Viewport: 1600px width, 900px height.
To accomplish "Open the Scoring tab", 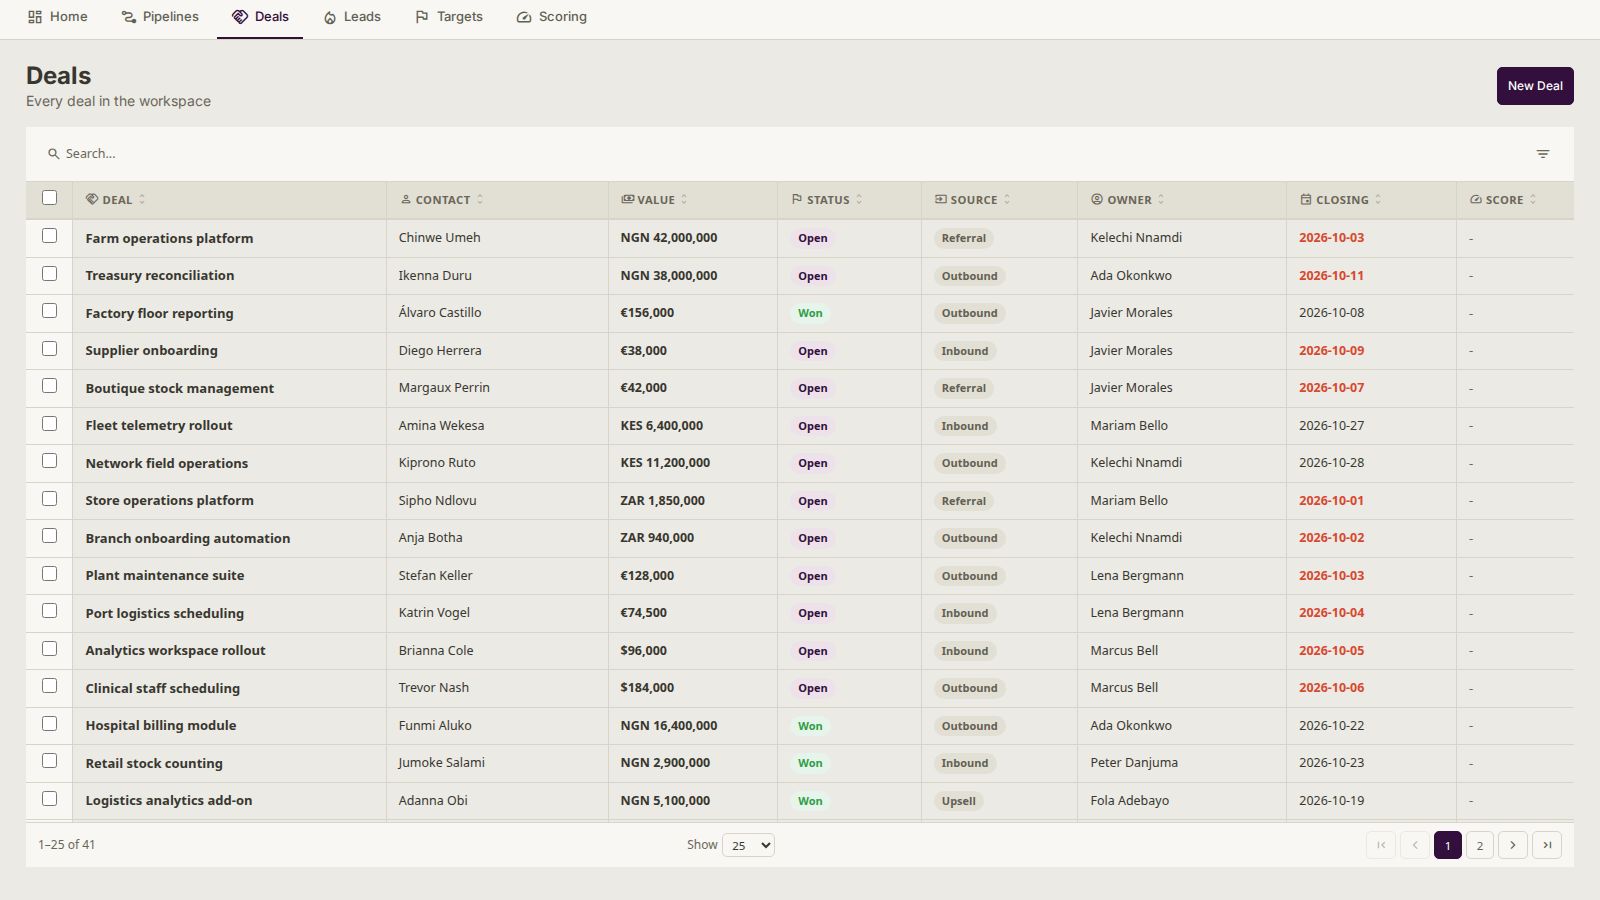I will click(x=552, y=17).
